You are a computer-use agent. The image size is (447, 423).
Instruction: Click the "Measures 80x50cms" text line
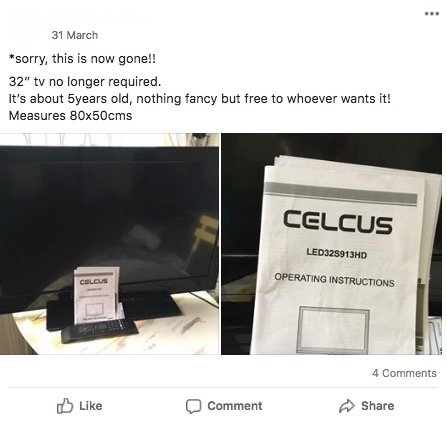(x=70, y=116)
